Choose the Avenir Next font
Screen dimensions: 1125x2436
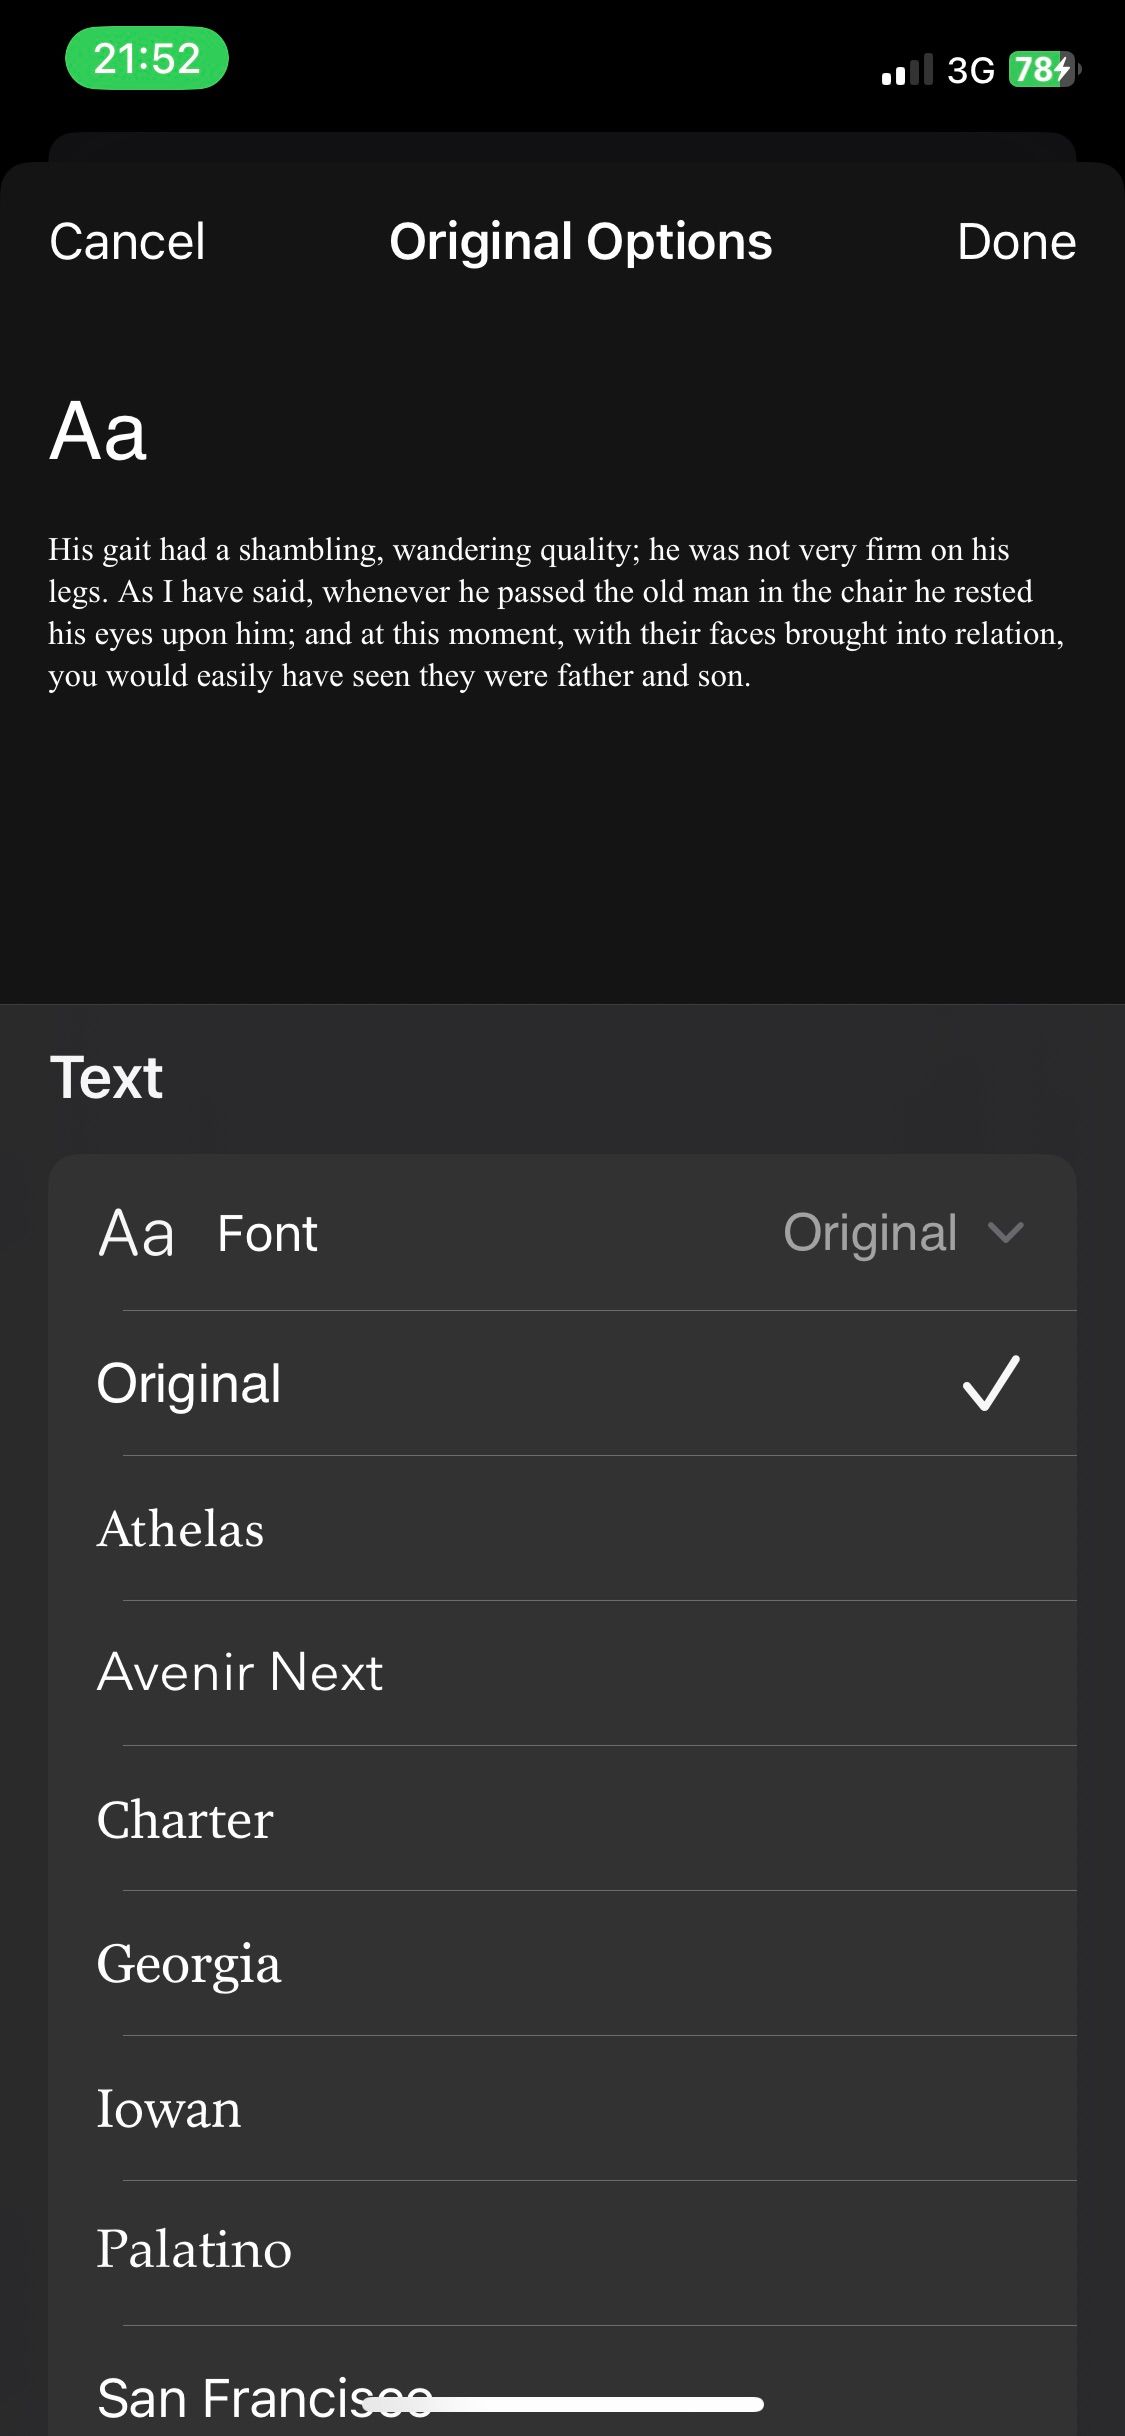240,1672
